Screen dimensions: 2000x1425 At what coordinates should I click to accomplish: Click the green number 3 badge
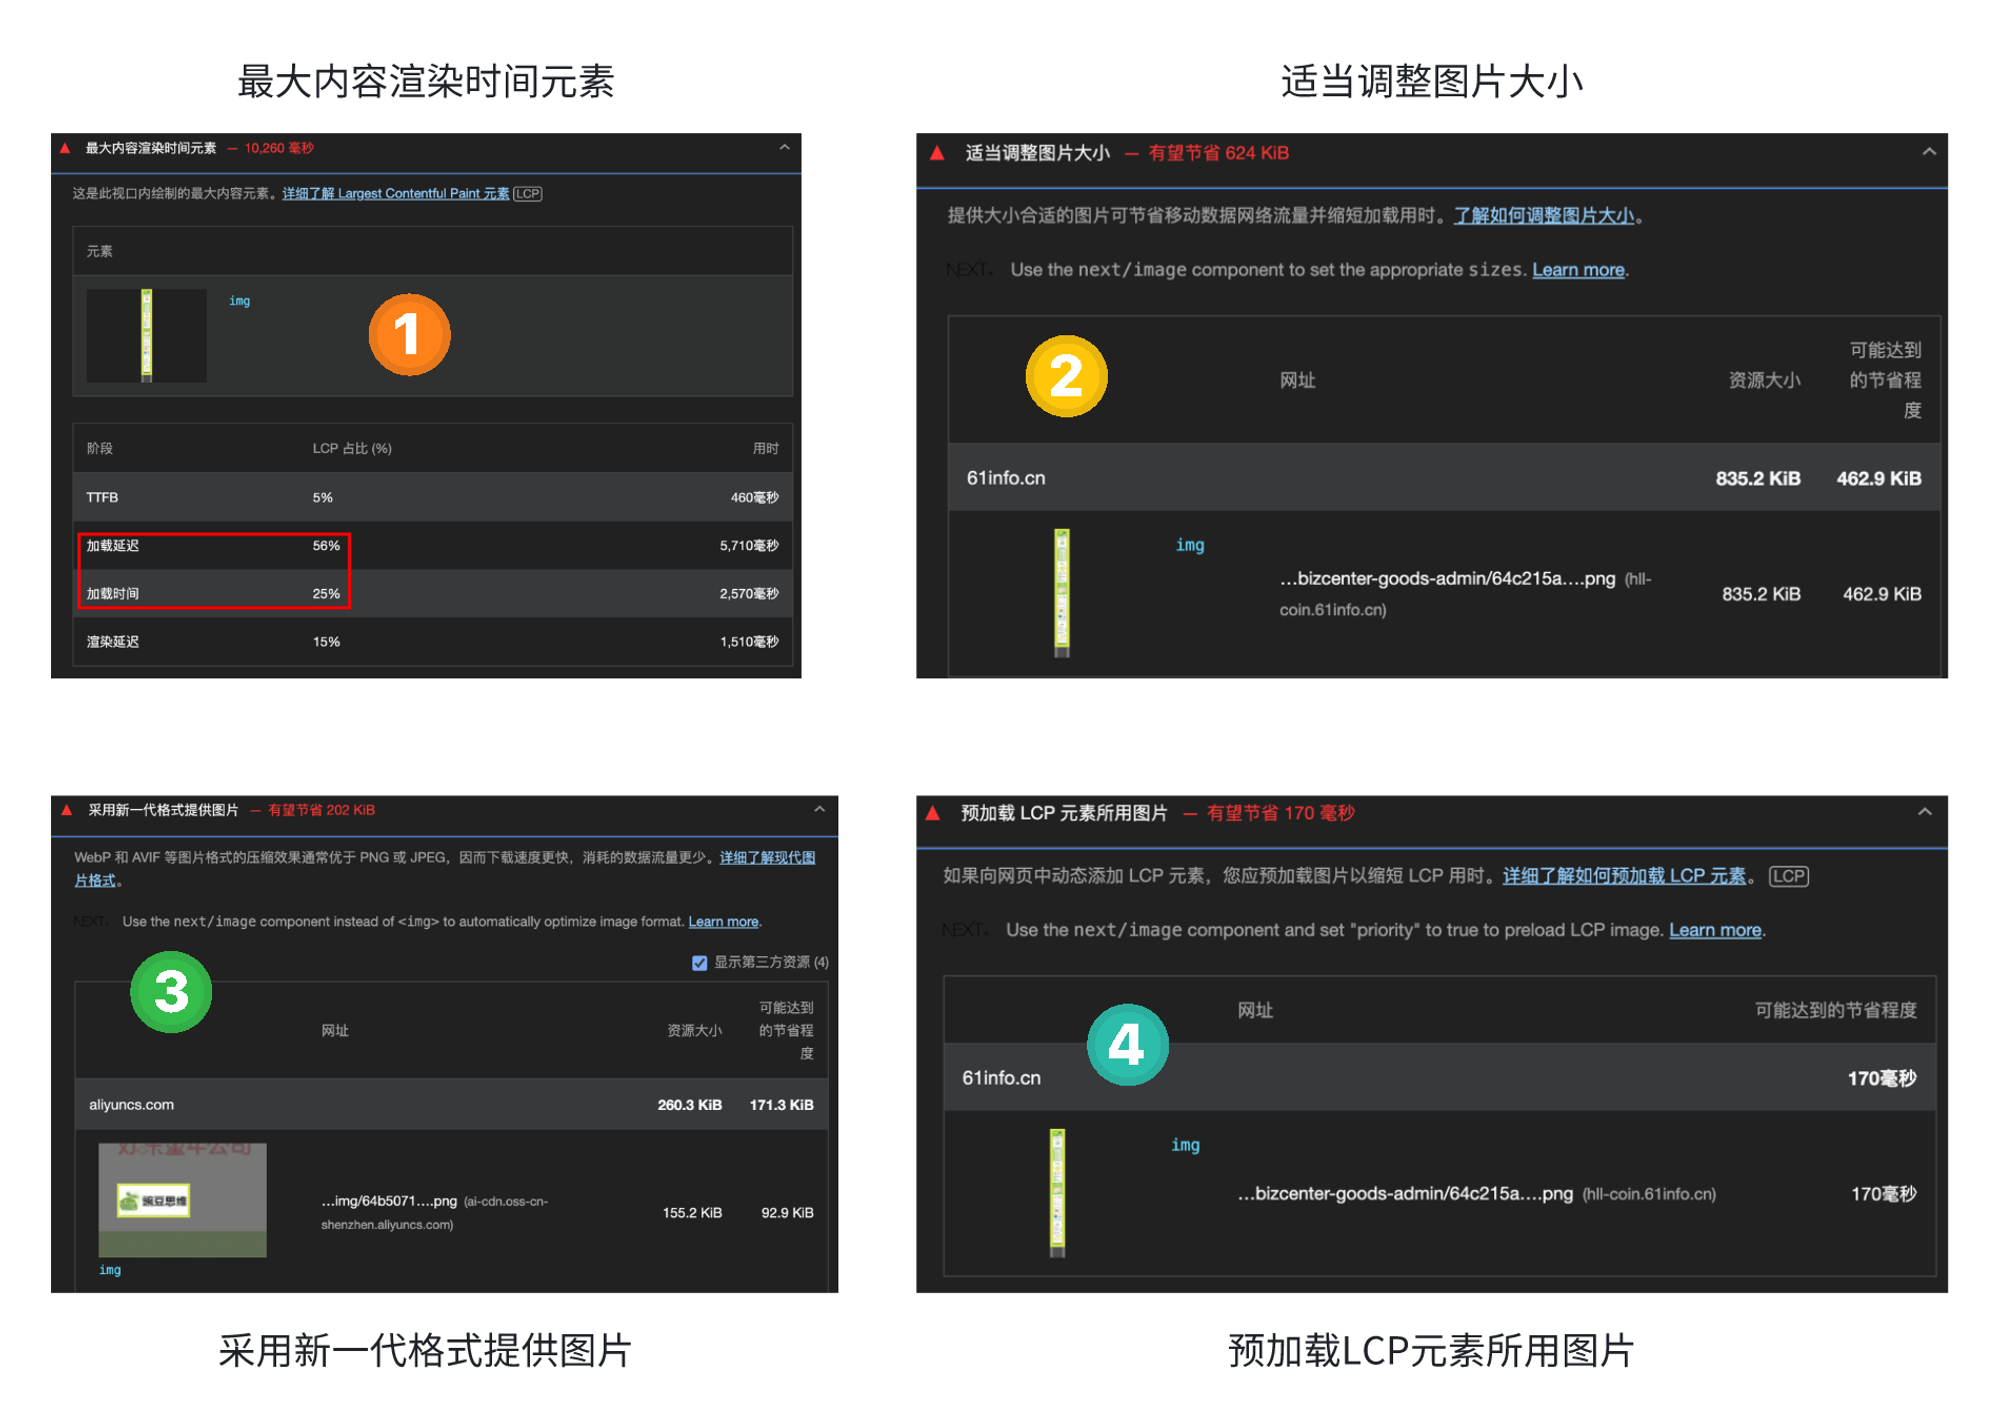tap(171, 992)
